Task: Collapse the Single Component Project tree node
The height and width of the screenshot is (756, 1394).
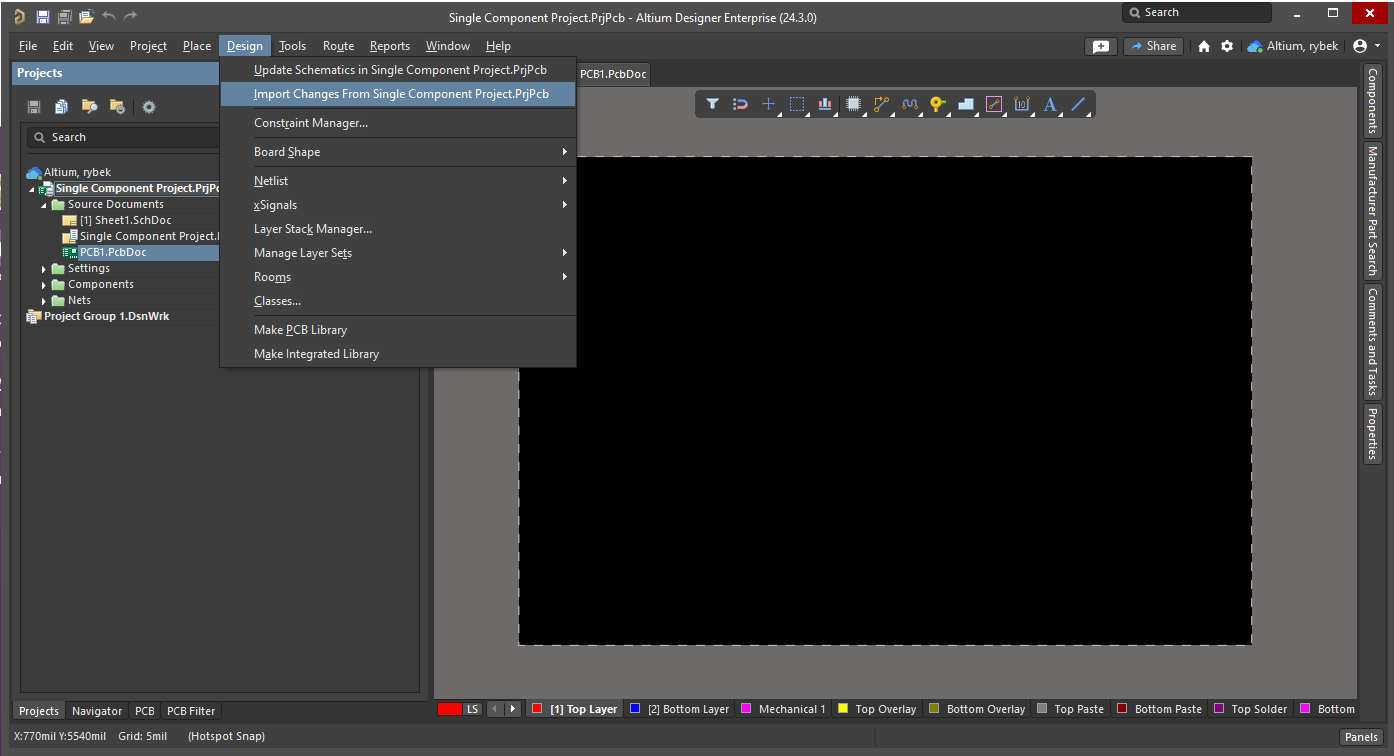Action: 31,189
